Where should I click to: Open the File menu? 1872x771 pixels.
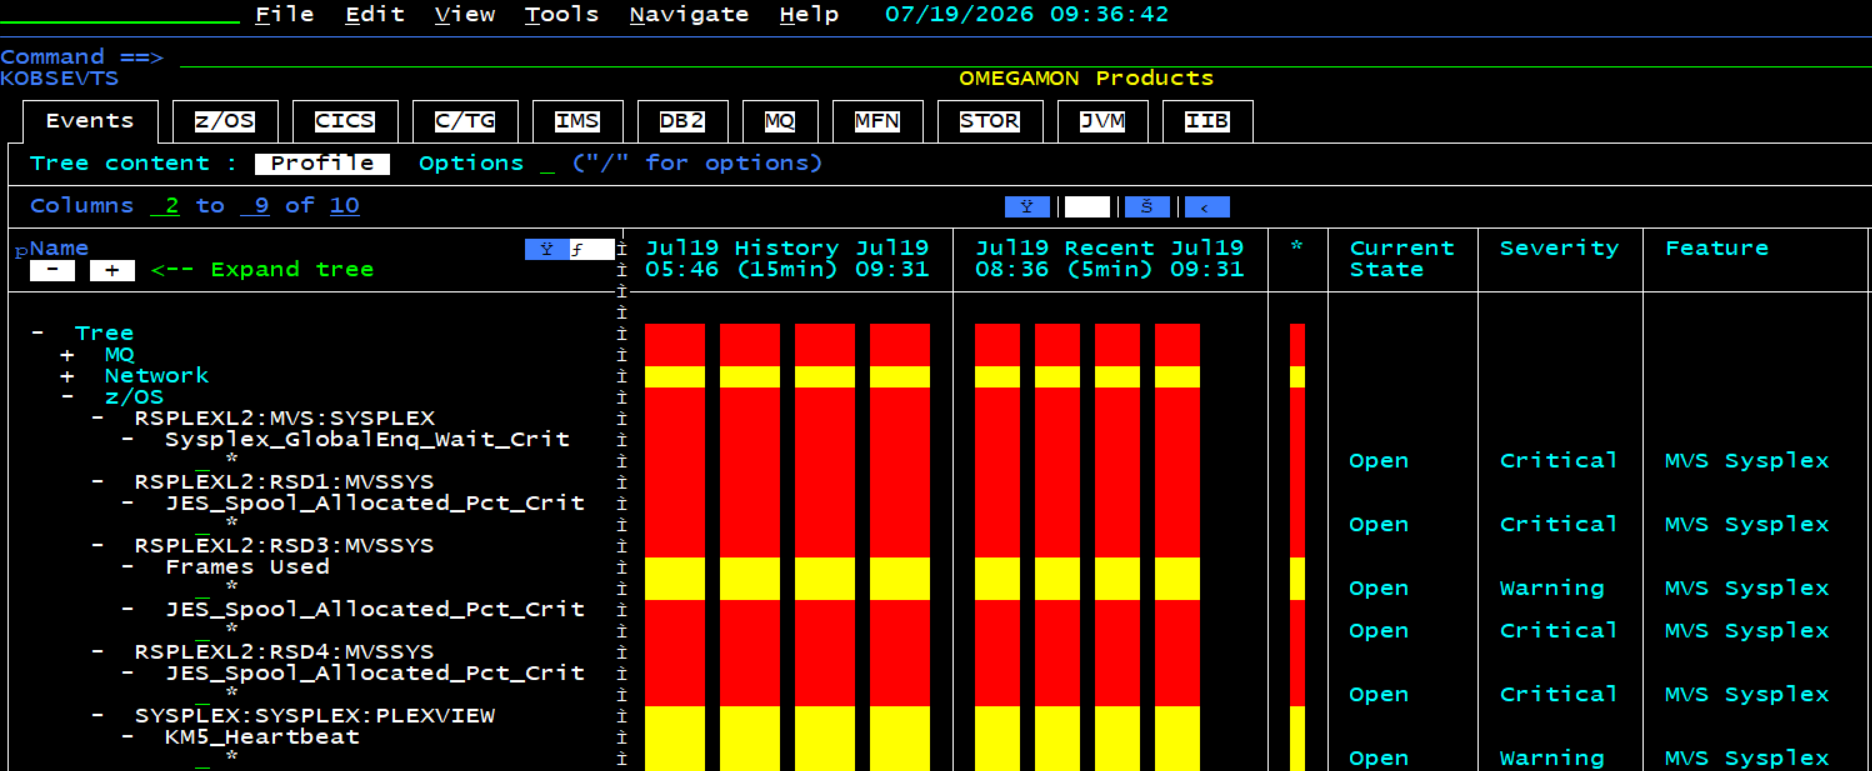[285, 14]
